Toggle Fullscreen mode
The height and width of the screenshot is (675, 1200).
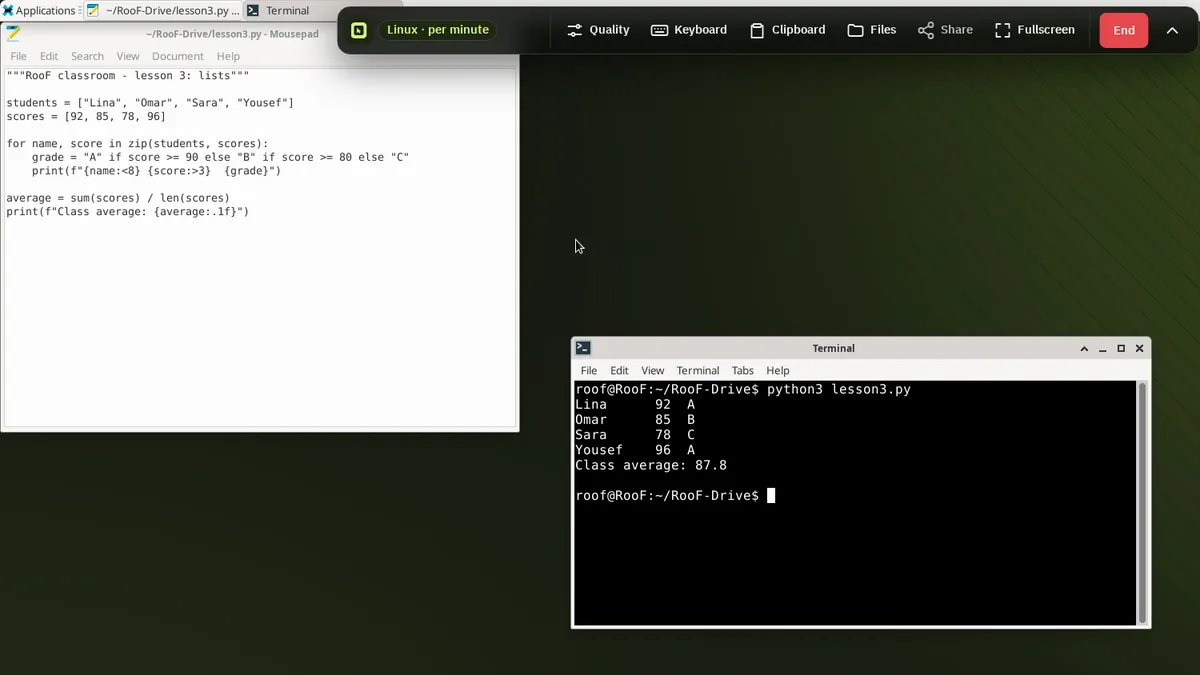1035,30
